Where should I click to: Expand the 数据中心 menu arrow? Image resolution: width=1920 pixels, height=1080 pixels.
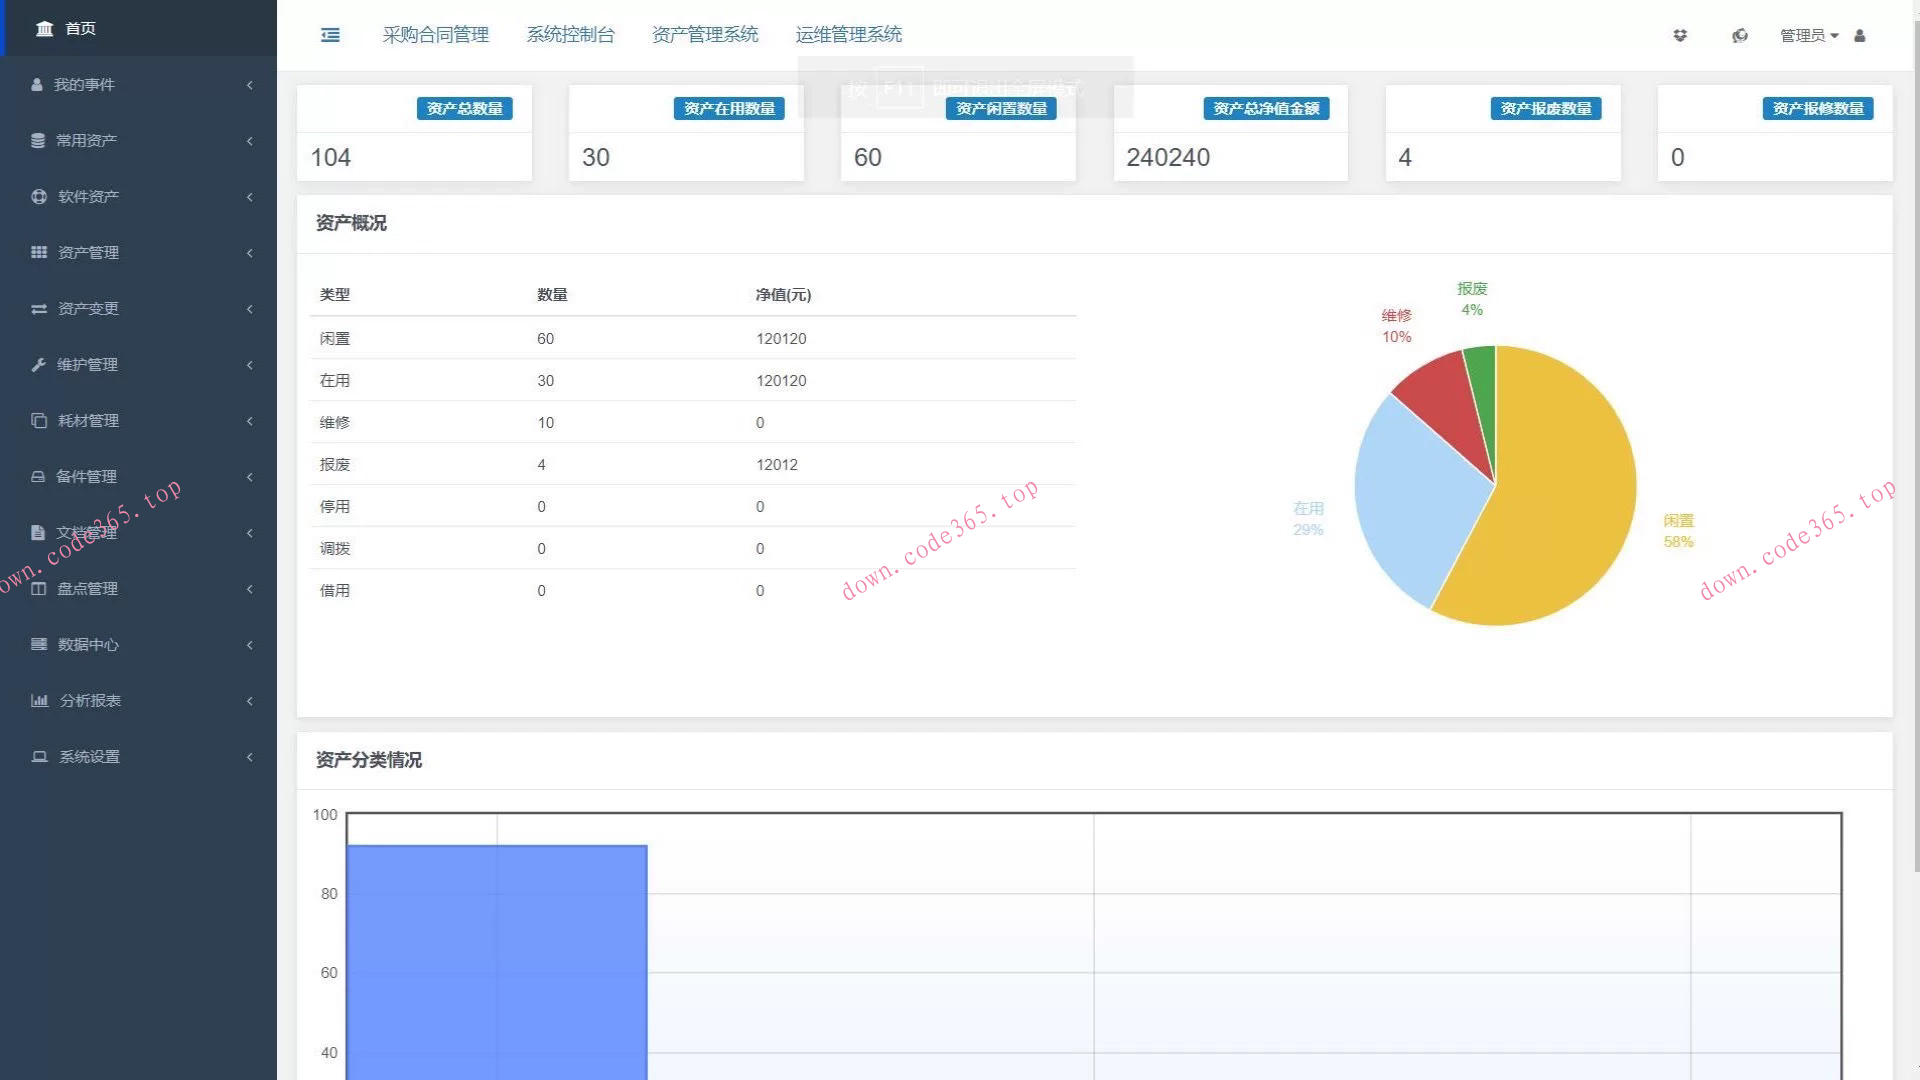(249, 645)
